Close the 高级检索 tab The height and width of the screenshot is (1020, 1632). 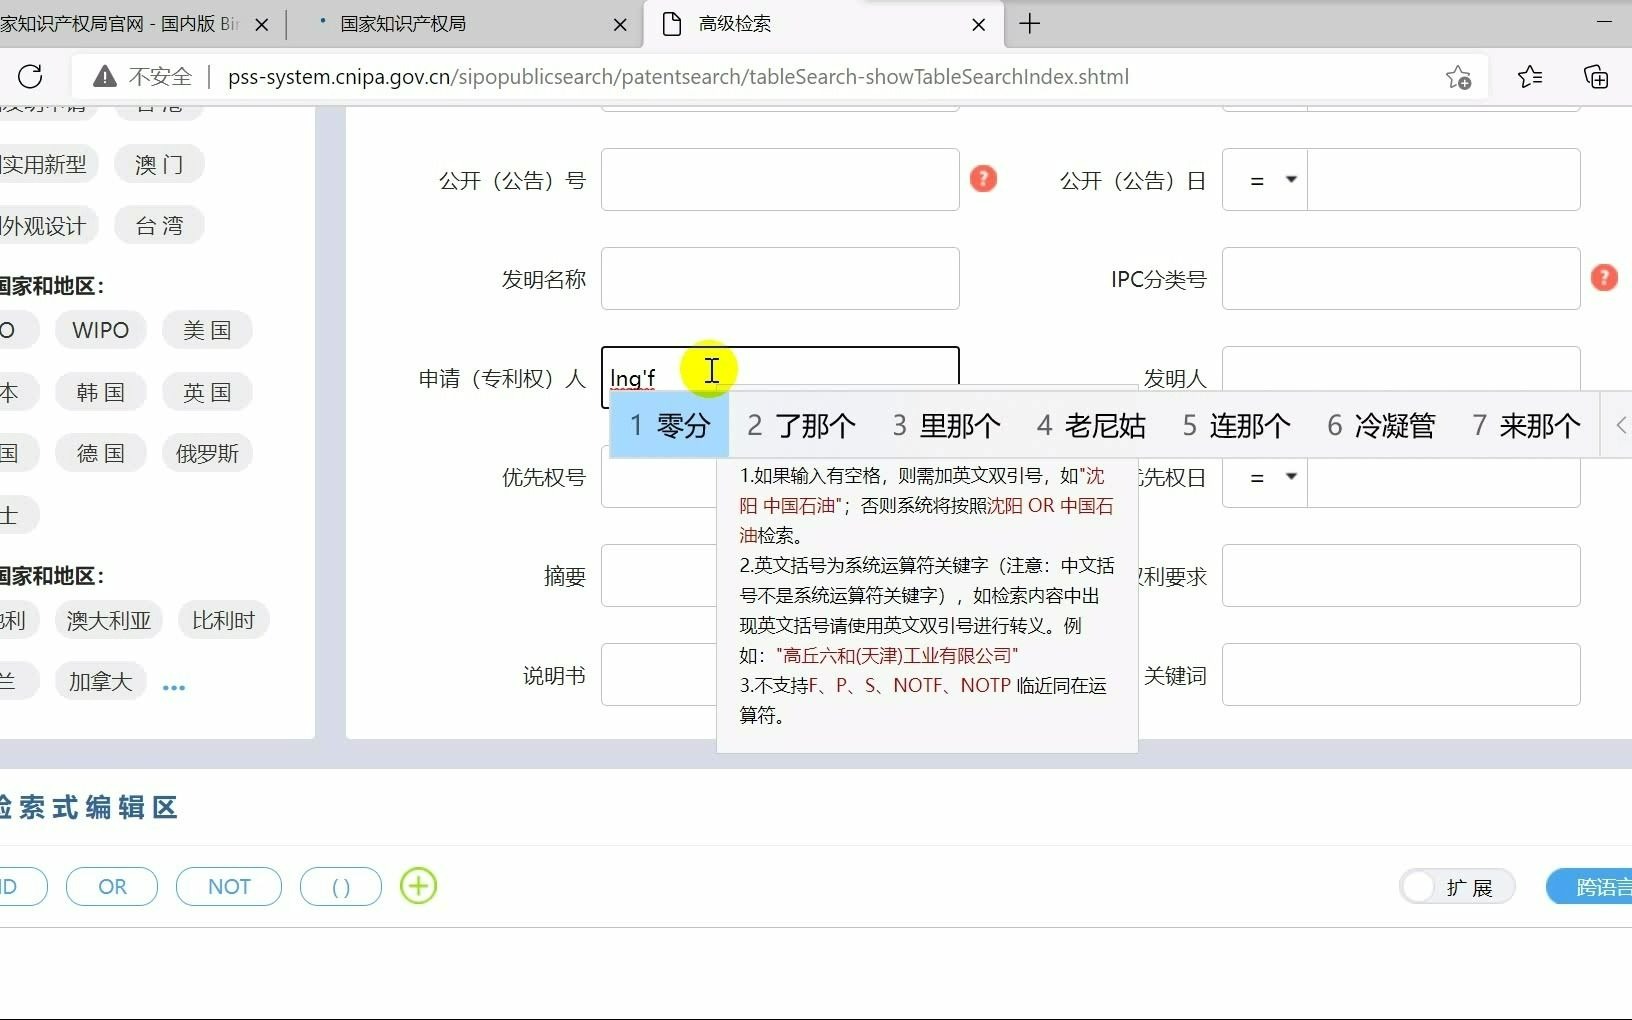(979, 25)
